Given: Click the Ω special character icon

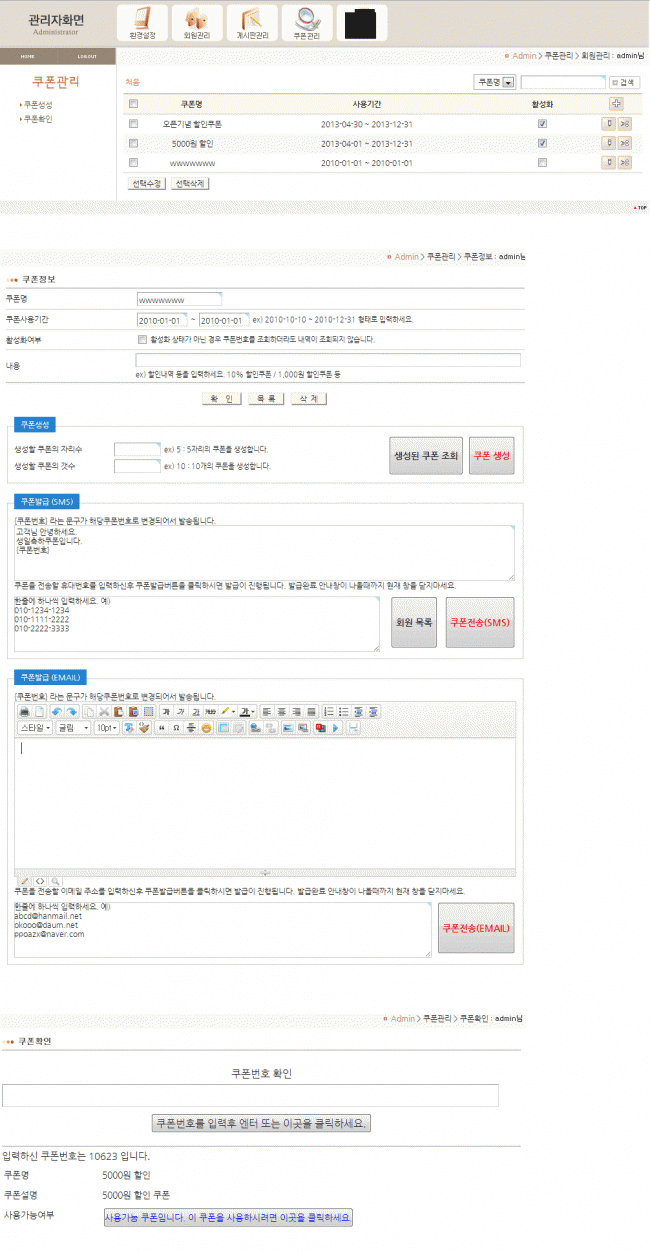Looking at the screenshot, I should [x=176, y=728].
